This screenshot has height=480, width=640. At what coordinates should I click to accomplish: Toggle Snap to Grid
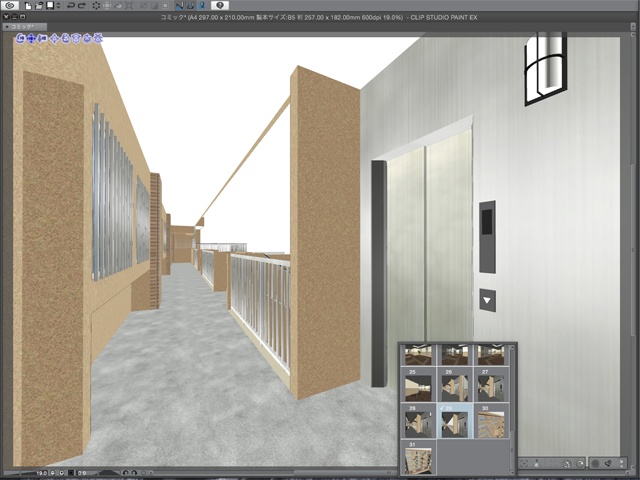click(202, 5)
